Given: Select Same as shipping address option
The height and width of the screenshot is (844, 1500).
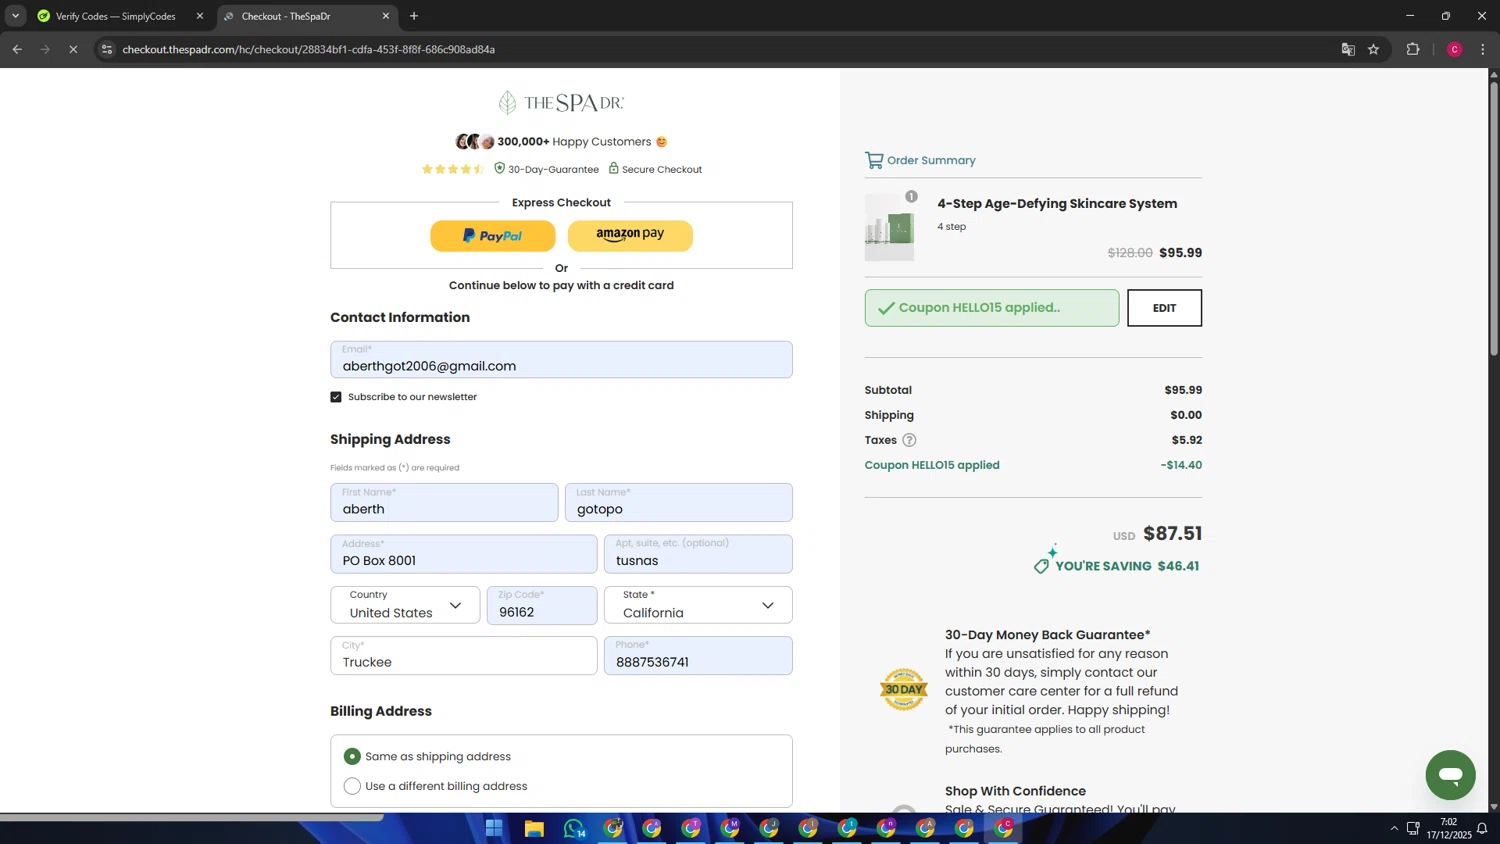Looking at the screenshot, I should pos(352,756).
